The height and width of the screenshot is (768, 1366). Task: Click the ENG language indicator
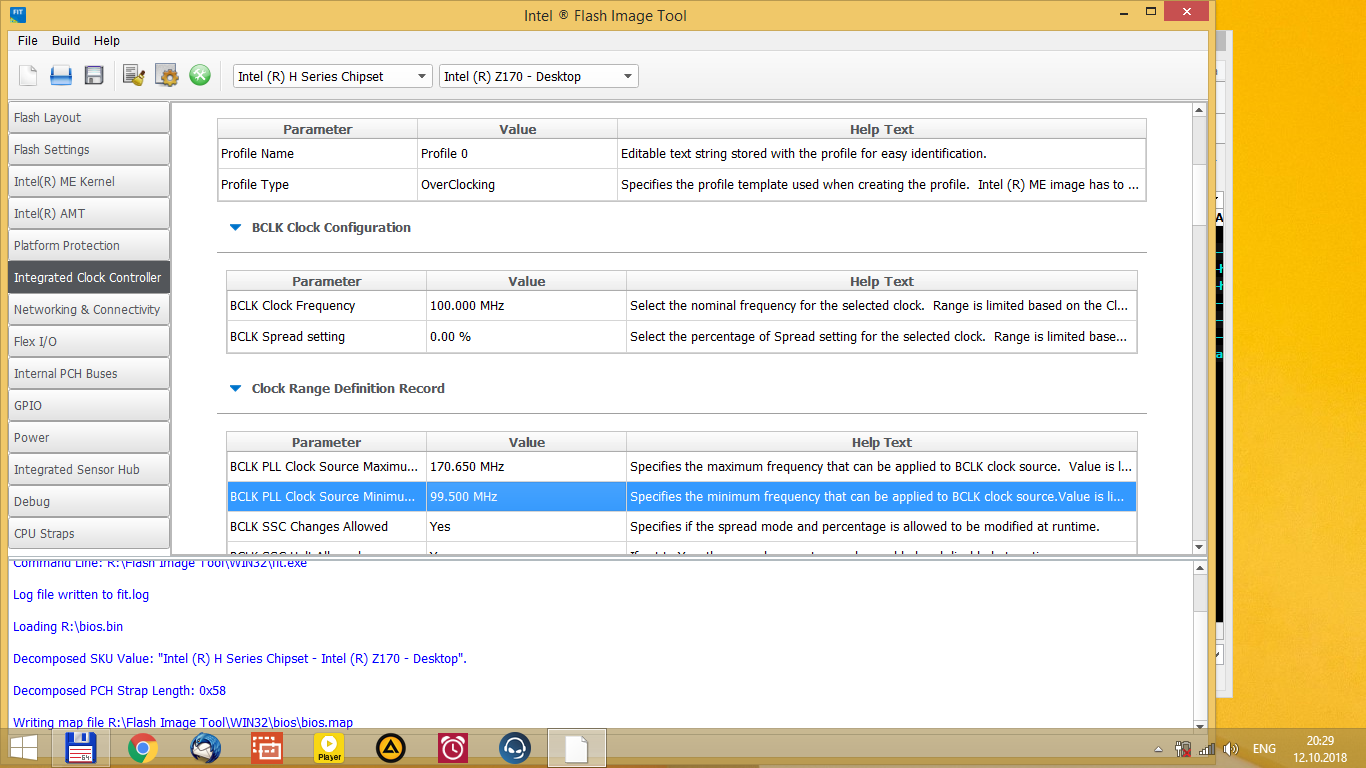point(1264,749)
